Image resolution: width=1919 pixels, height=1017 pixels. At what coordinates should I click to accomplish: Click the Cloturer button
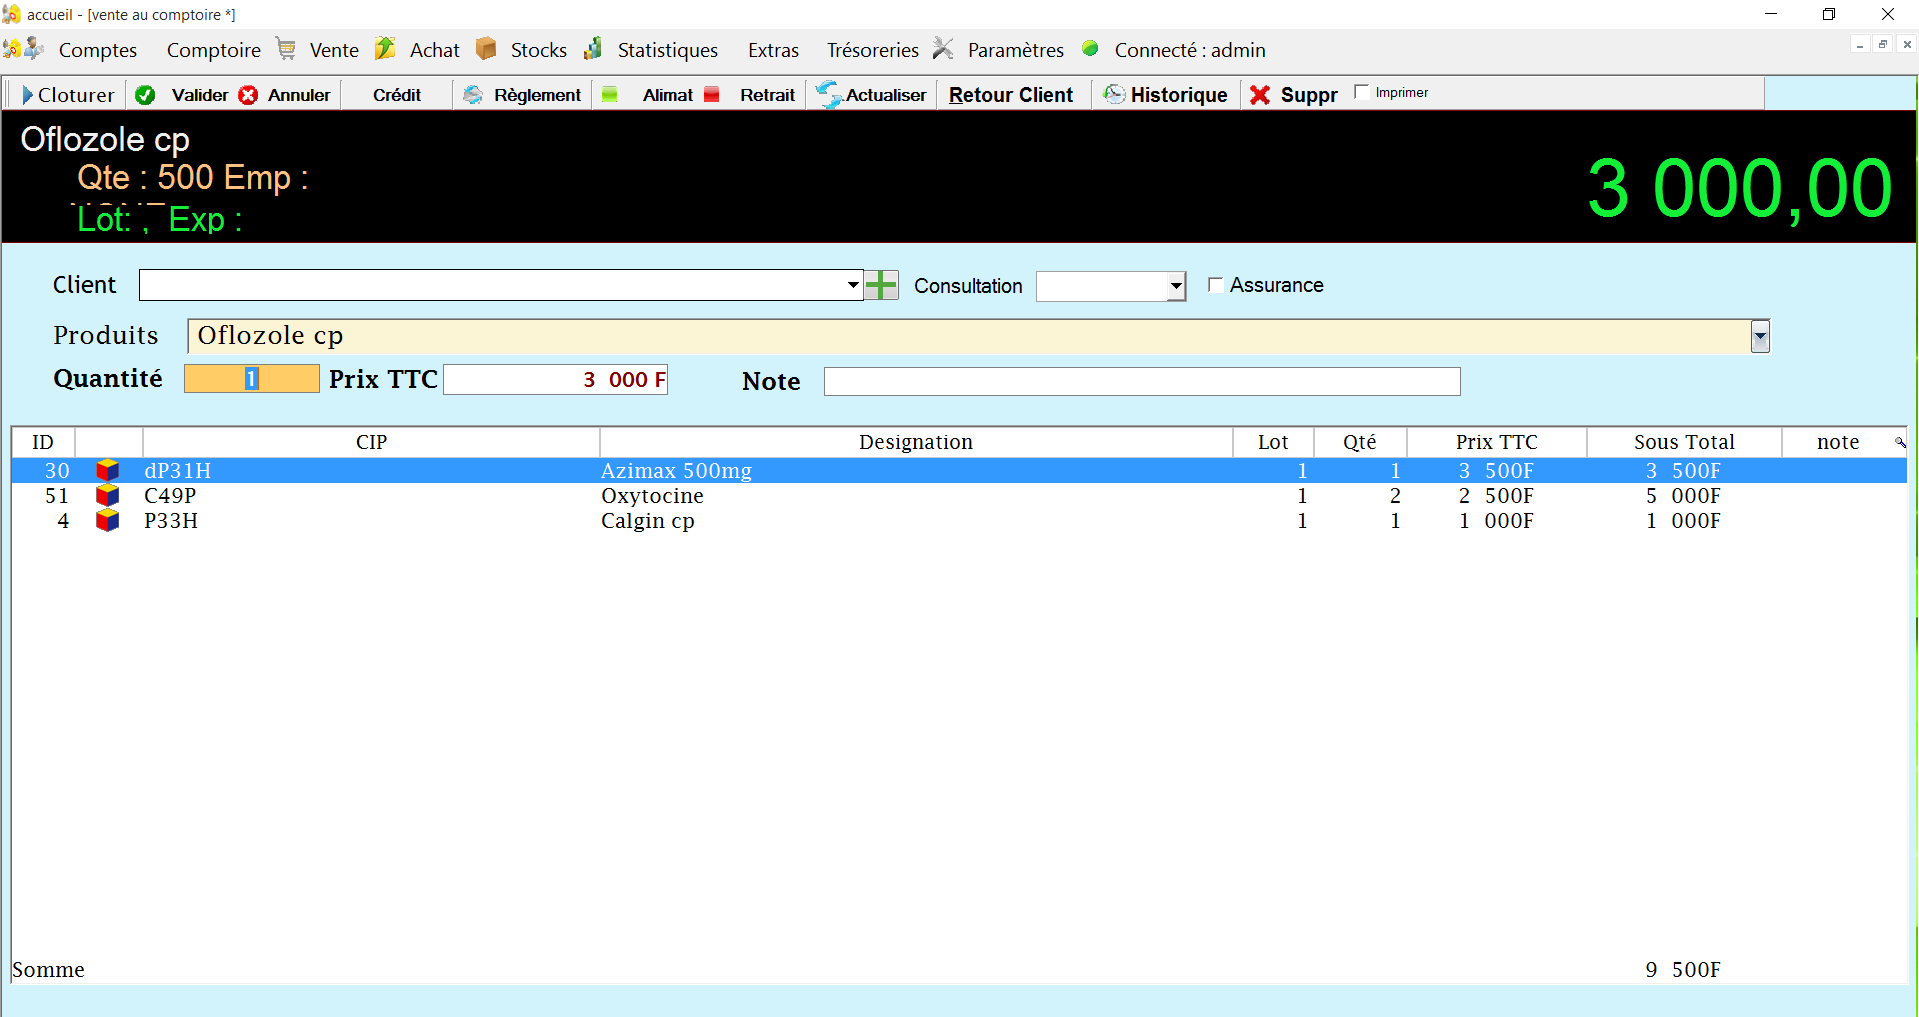[67, 95]
